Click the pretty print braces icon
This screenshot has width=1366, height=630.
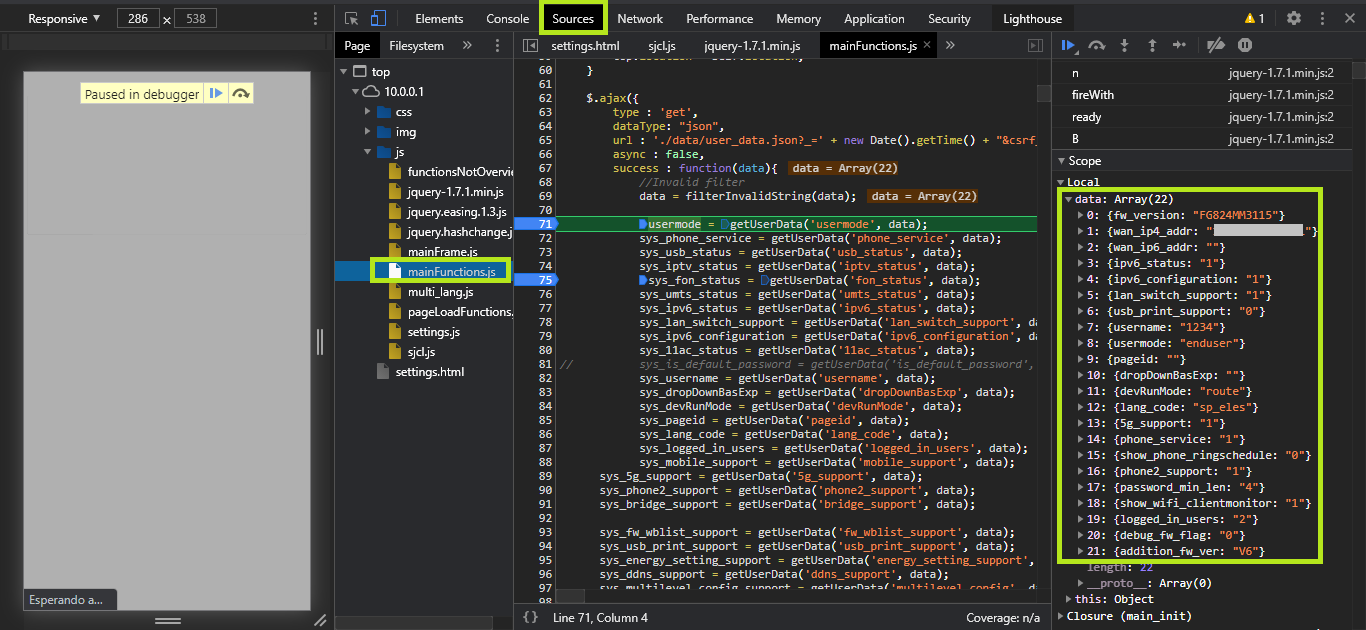[530, 618]
